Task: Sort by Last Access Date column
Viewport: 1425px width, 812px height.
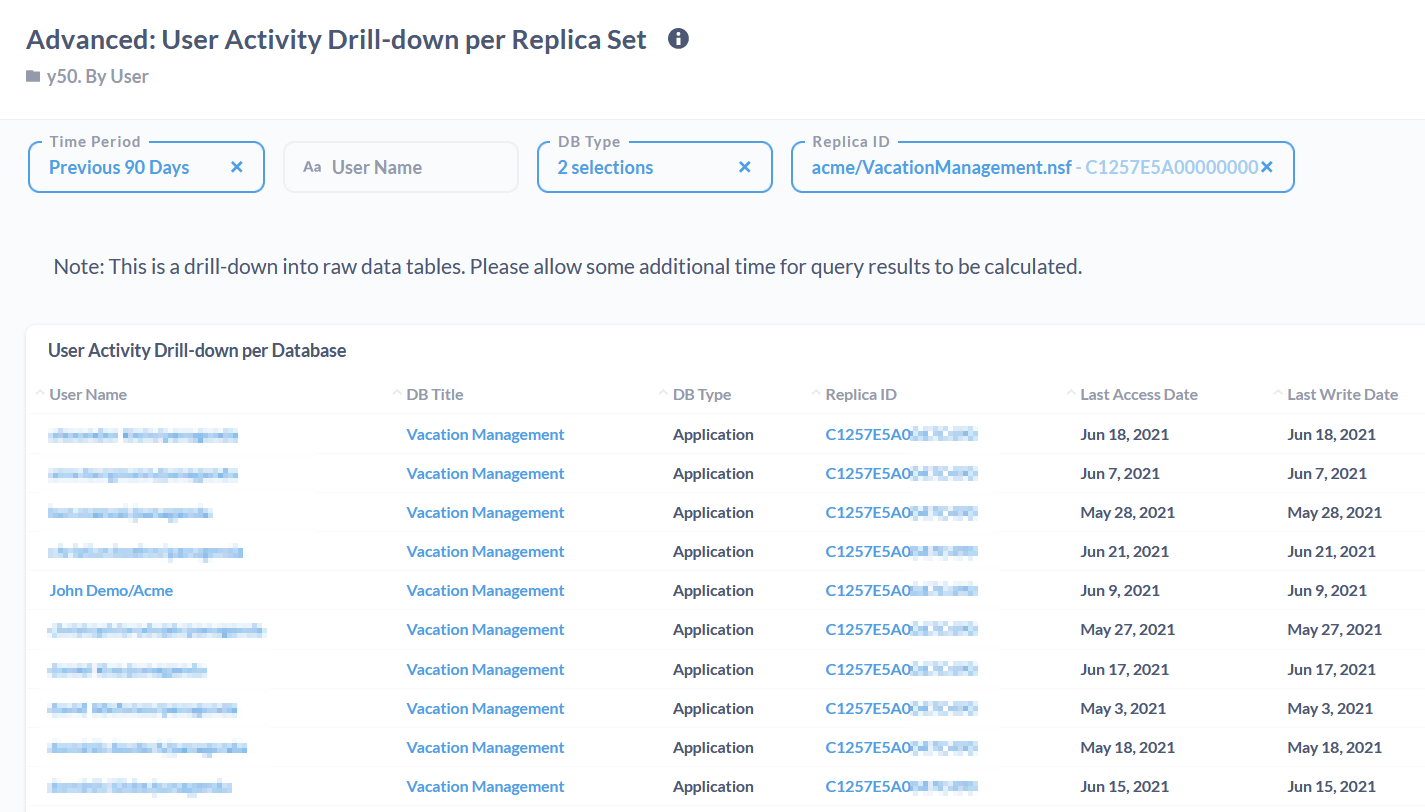Action: 1138,394
